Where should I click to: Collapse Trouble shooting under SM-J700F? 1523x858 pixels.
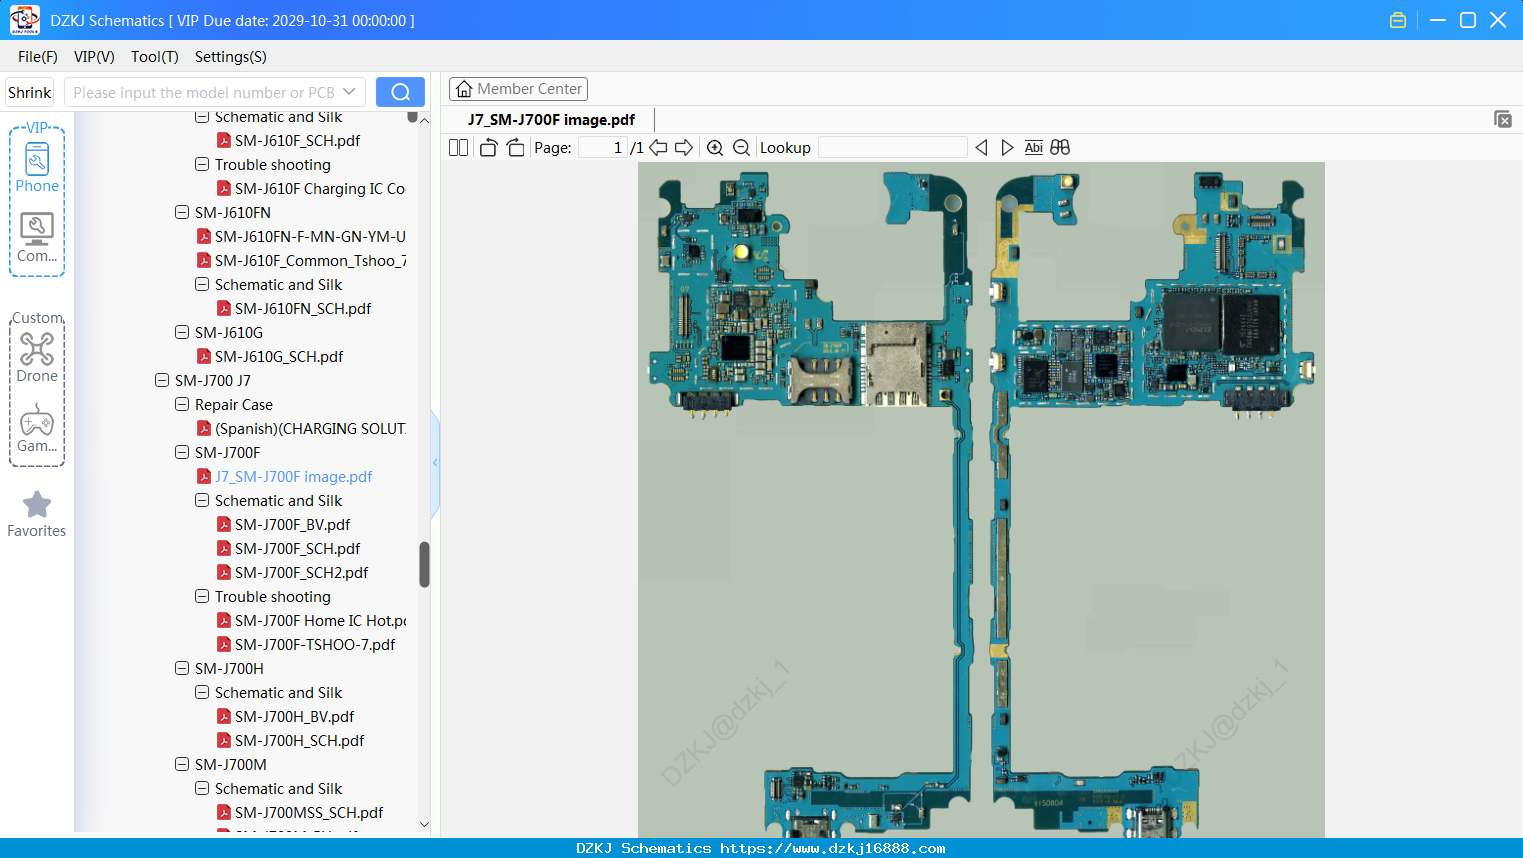tap(202, 596)
